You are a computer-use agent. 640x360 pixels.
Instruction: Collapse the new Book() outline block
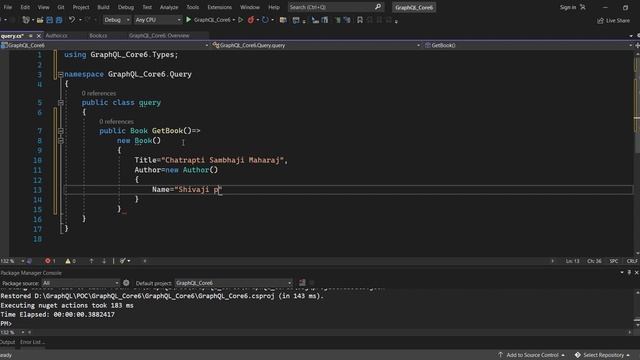60,141
